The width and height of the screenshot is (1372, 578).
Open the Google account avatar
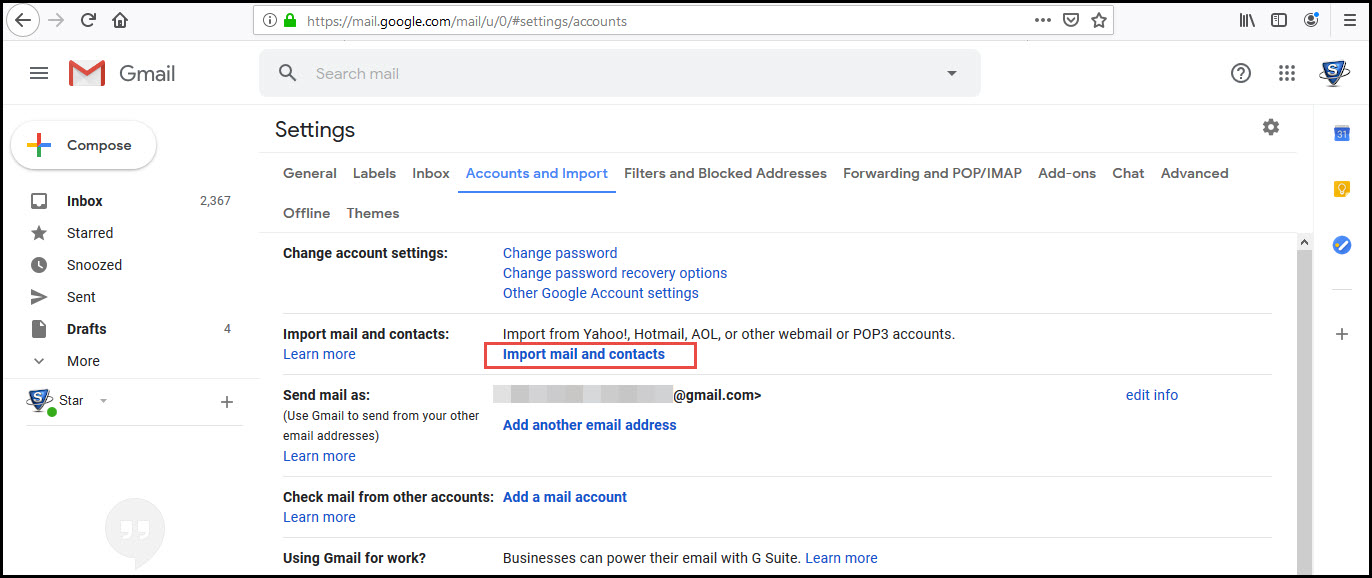pos(1335,73)
